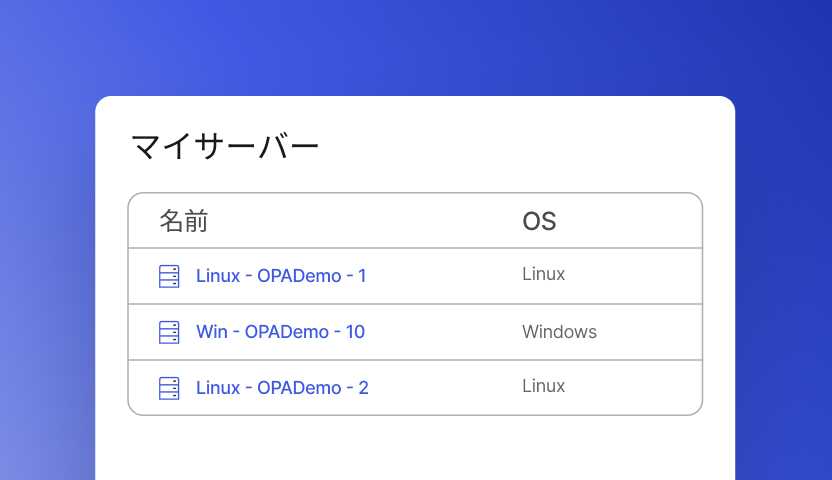
Task: Select the Linux OS cell of OPADemo - 1
Action: point(543,274)
